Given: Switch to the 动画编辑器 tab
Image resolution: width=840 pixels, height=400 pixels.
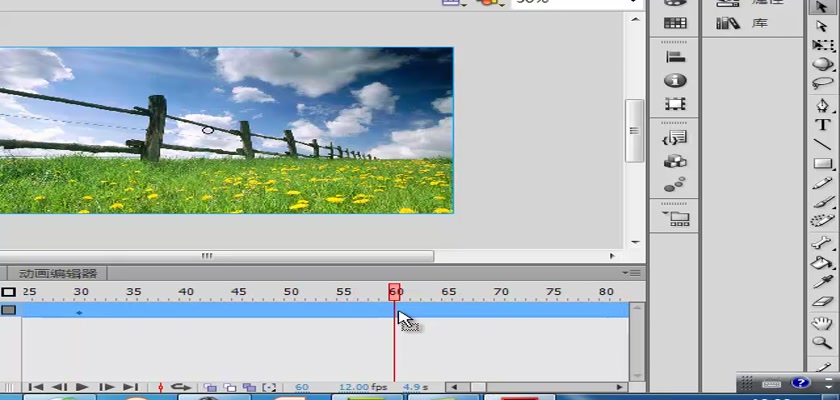Looking at the screenshot, I should coord(58,274).
